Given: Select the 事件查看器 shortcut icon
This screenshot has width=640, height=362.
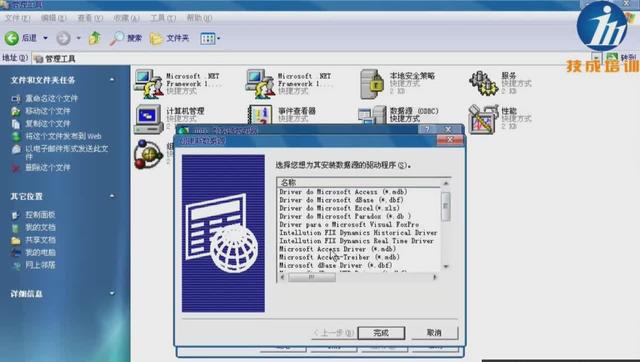Looking at the screenshot, I should 260,115.
